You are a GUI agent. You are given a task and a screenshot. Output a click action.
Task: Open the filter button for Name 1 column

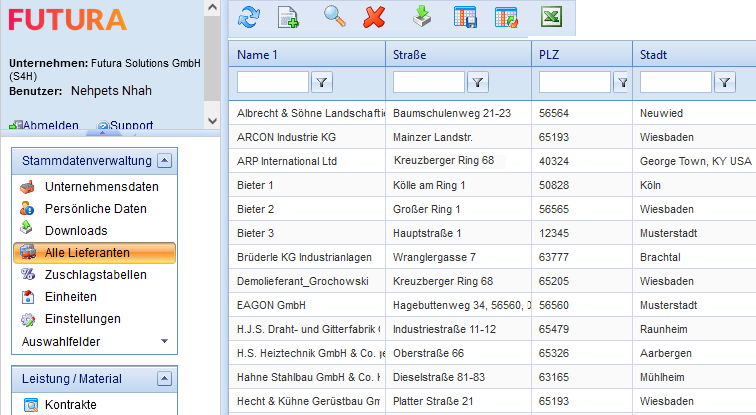(322, 82)
